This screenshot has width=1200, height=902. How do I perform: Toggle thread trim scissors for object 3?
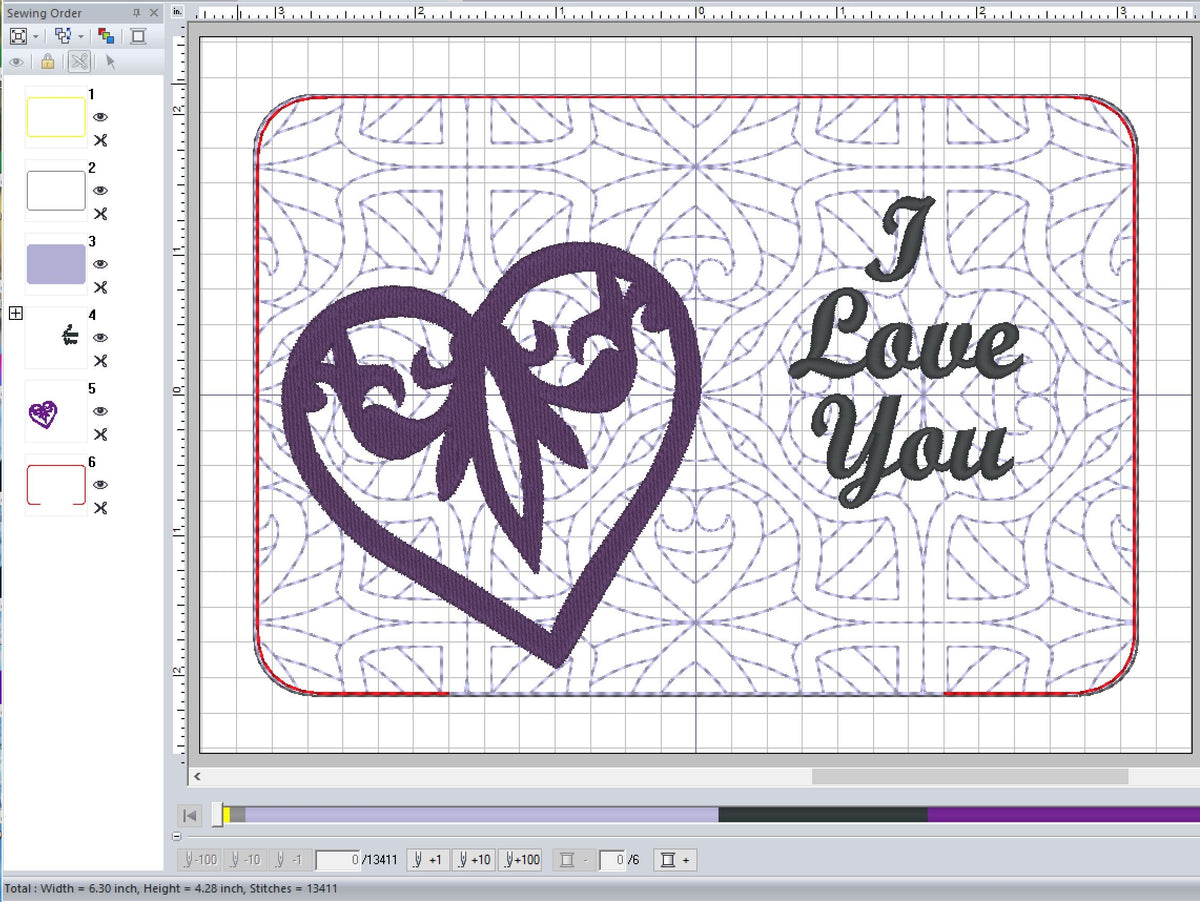coord(100,288)
